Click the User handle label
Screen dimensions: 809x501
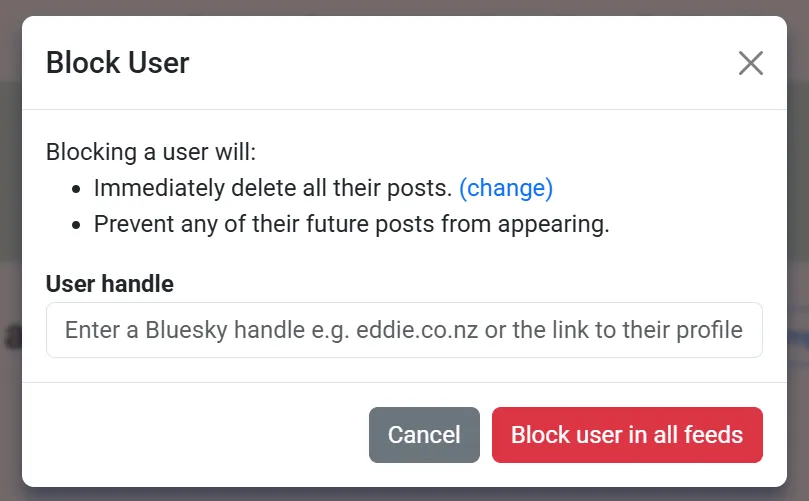tap(110, 284)
